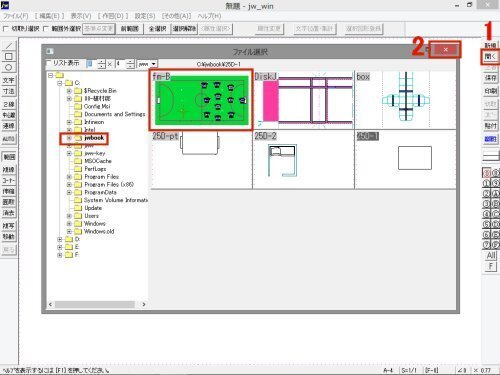The image size is (500, 375).
Task: Expand the Program Files folder node
Action: point(69,177)
